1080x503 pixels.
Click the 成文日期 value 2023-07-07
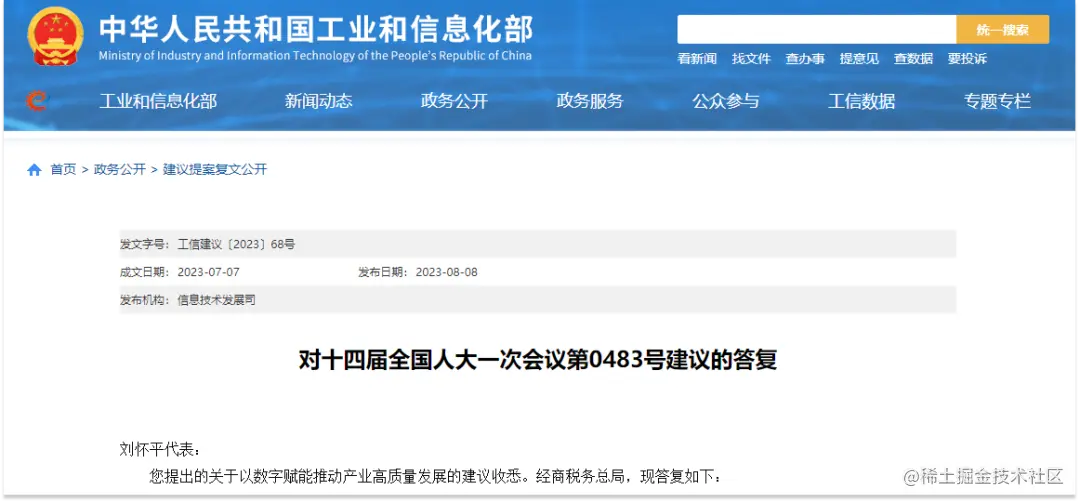[209, 272]
